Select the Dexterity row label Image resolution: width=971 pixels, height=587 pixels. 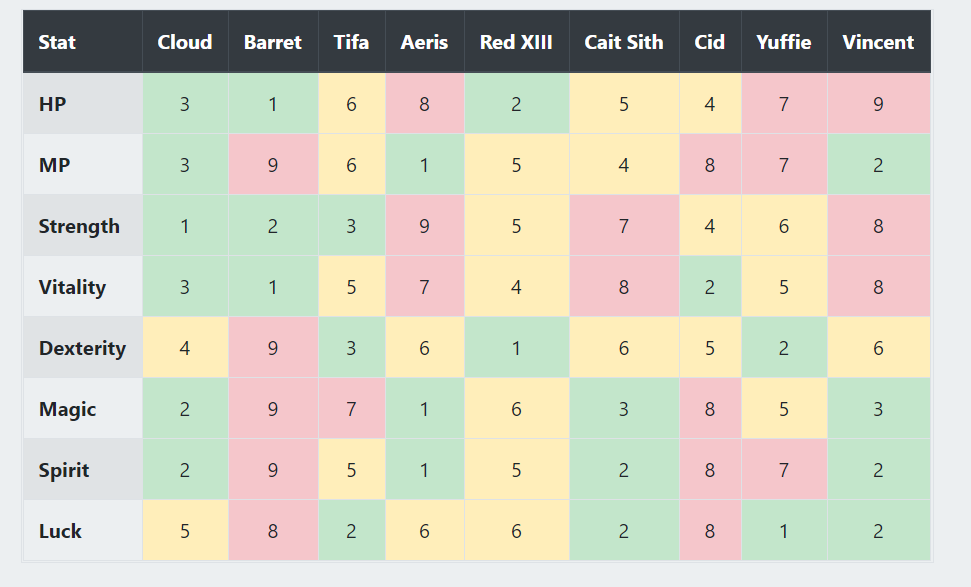[82, 348]
